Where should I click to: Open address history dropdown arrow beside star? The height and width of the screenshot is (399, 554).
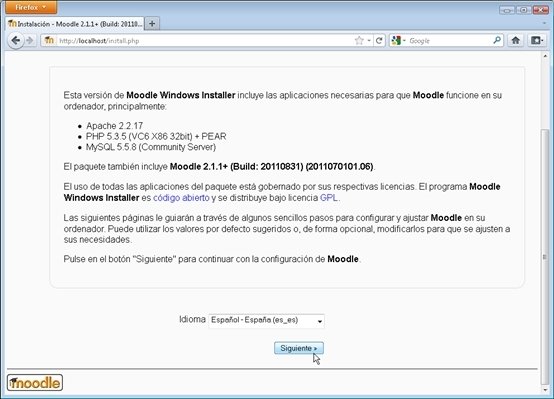click(x=369, y=41)
